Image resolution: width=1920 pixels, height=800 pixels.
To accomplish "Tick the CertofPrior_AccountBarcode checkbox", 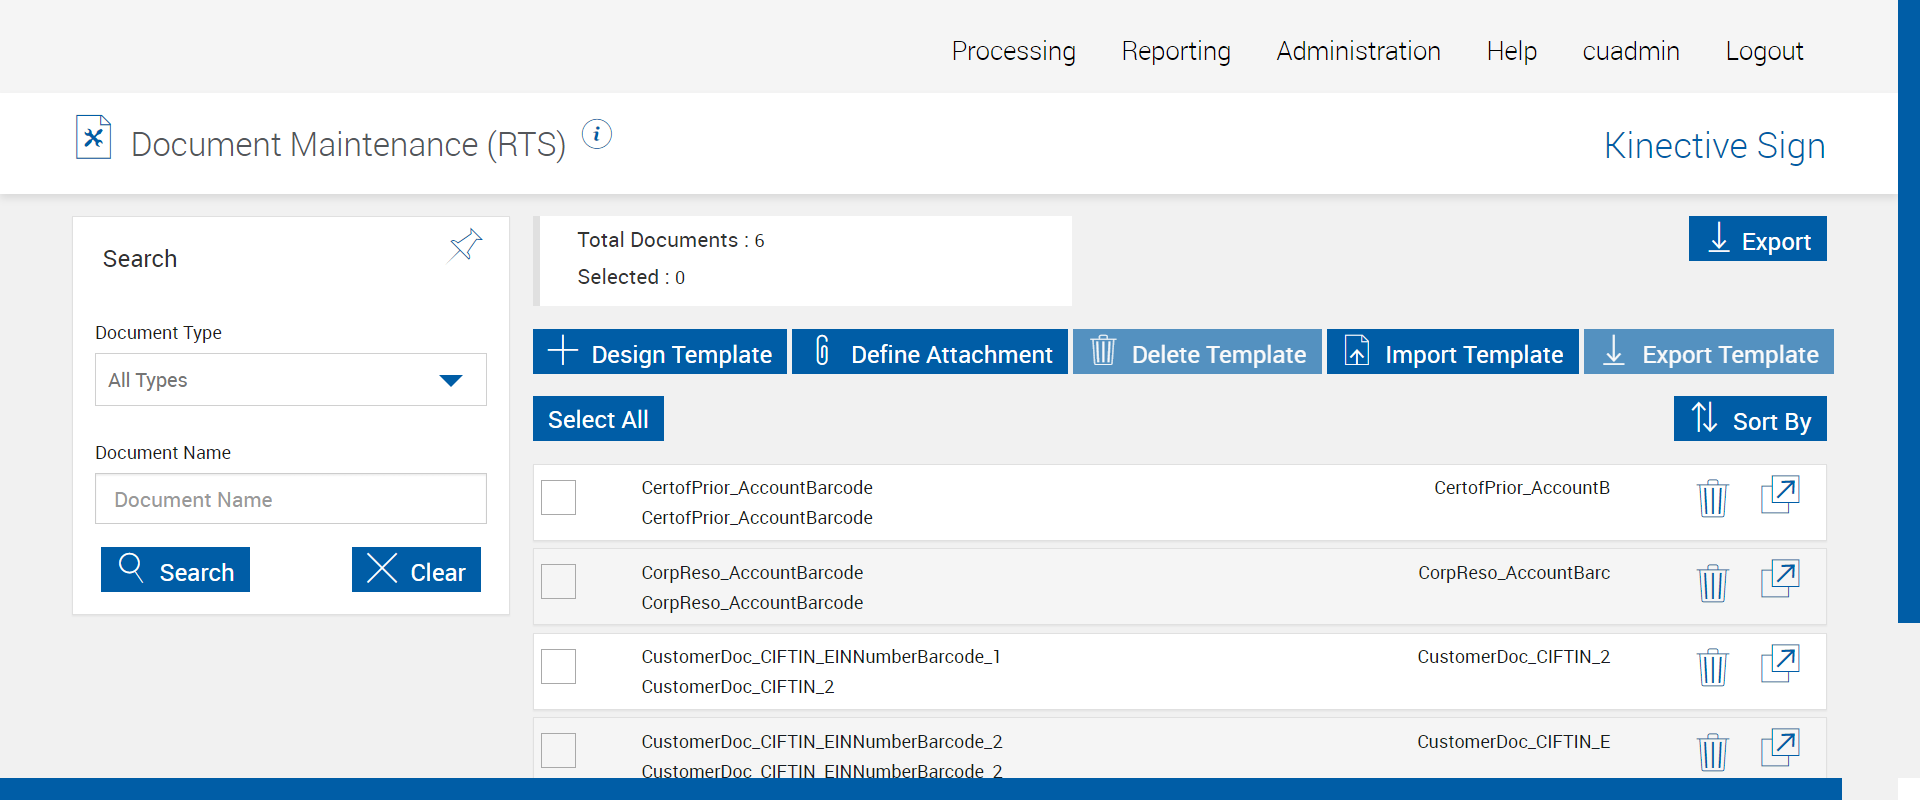I will pos(558,497).
